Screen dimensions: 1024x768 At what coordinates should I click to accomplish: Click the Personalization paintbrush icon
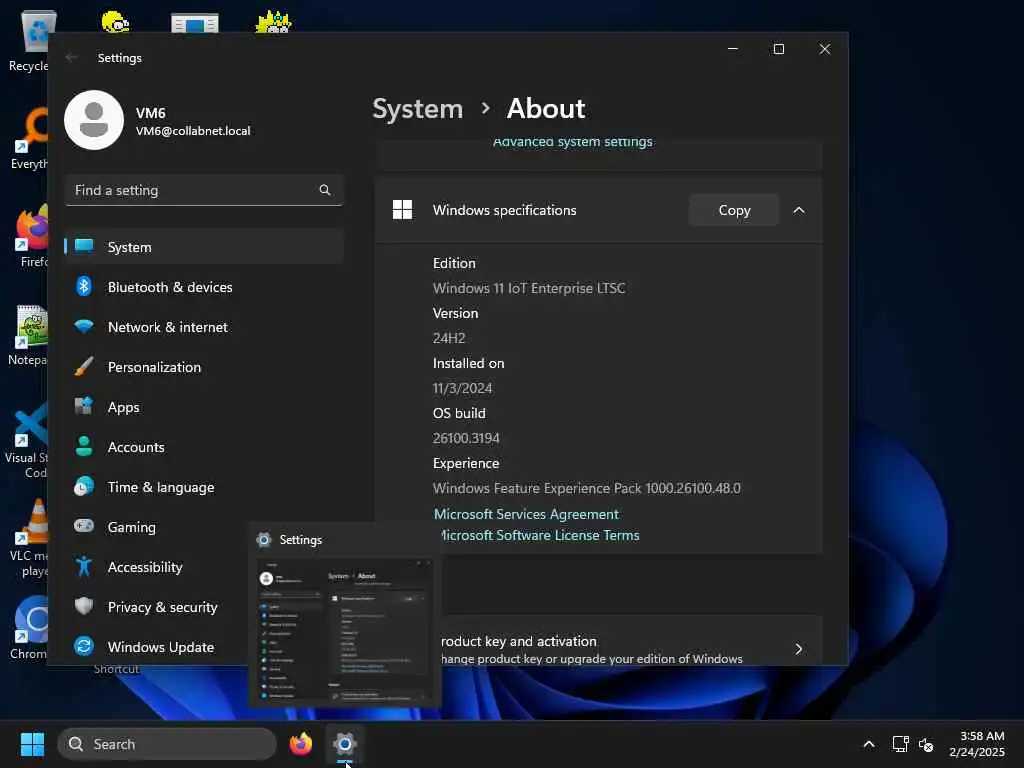(84, 366)
